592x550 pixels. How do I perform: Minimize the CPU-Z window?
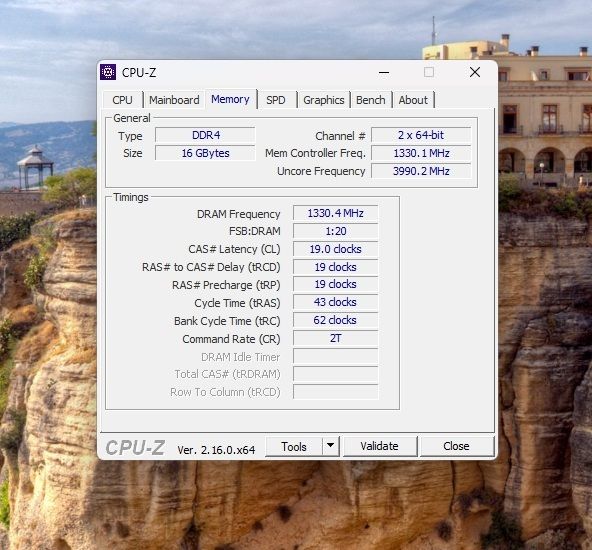(384, 72)
